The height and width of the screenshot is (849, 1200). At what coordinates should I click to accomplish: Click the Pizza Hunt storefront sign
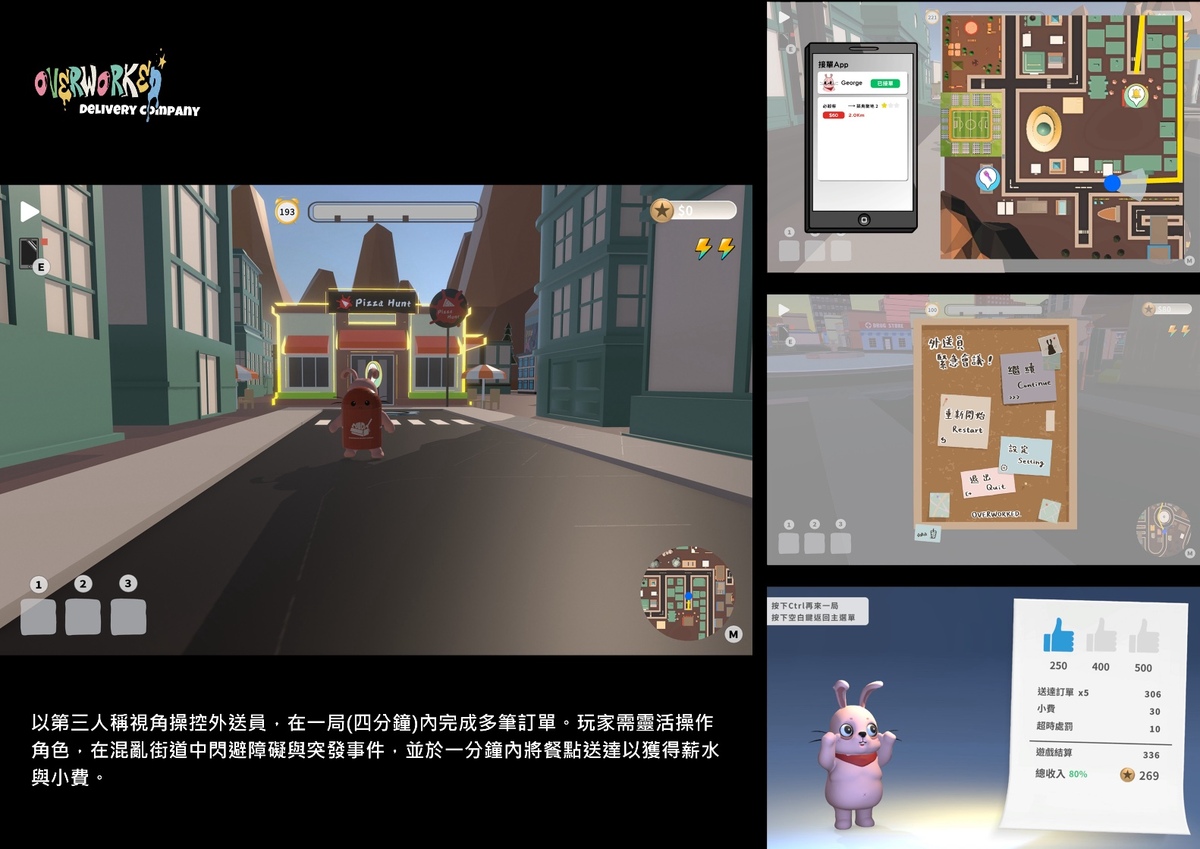[x=374, y=302]
